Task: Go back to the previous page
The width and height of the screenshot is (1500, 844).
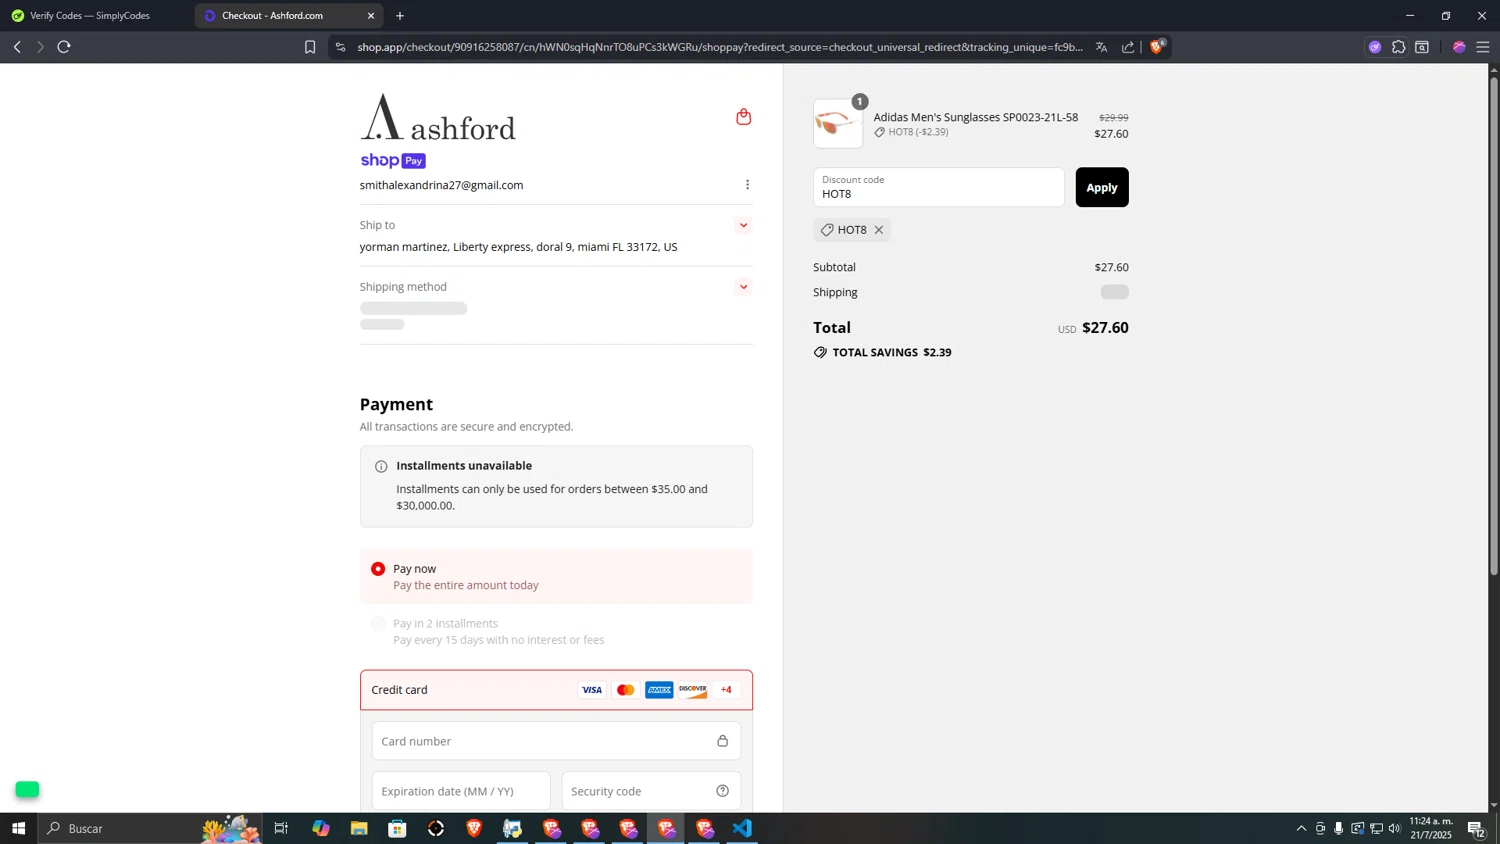Action: 17,47
